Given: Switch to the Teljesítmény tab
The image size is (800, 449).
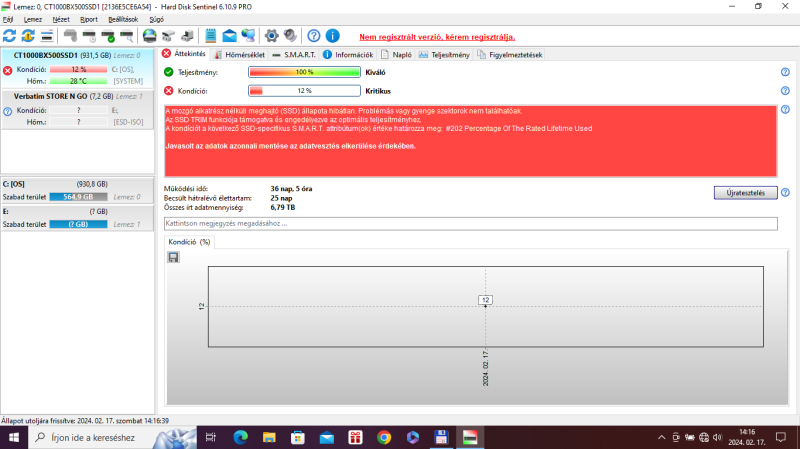Looking at the screenshot, I should coord(444,55).
